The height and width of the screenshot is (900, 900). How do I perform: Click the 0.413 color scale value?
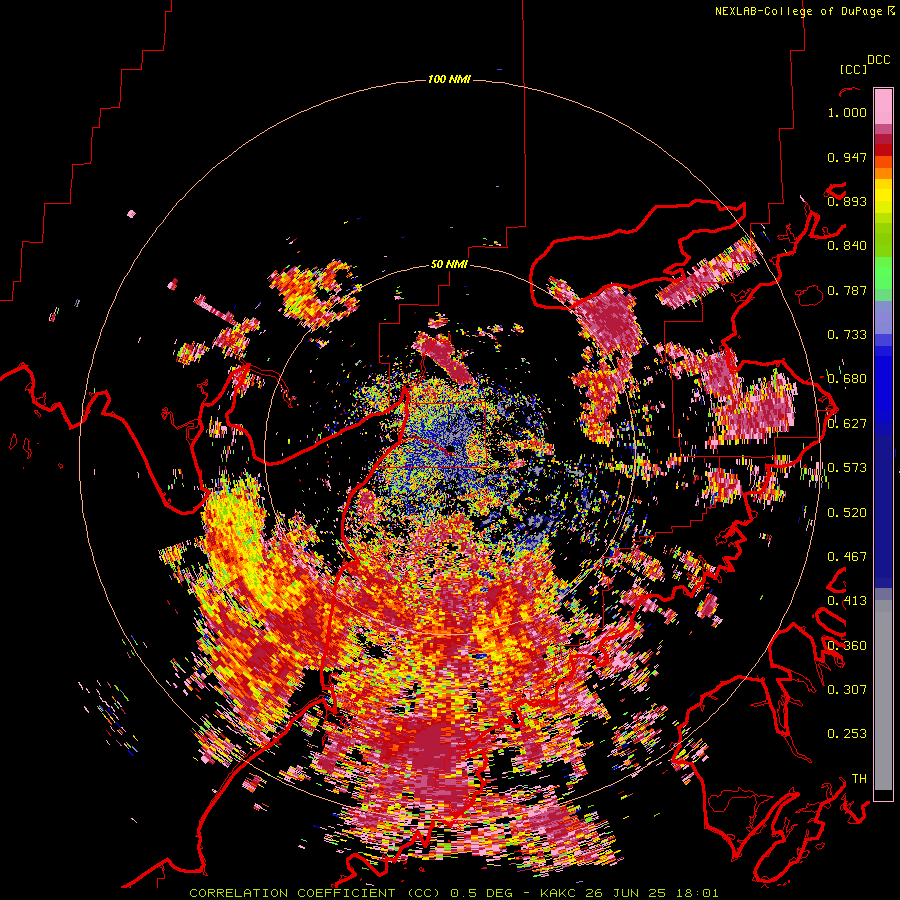click(847, 601)
